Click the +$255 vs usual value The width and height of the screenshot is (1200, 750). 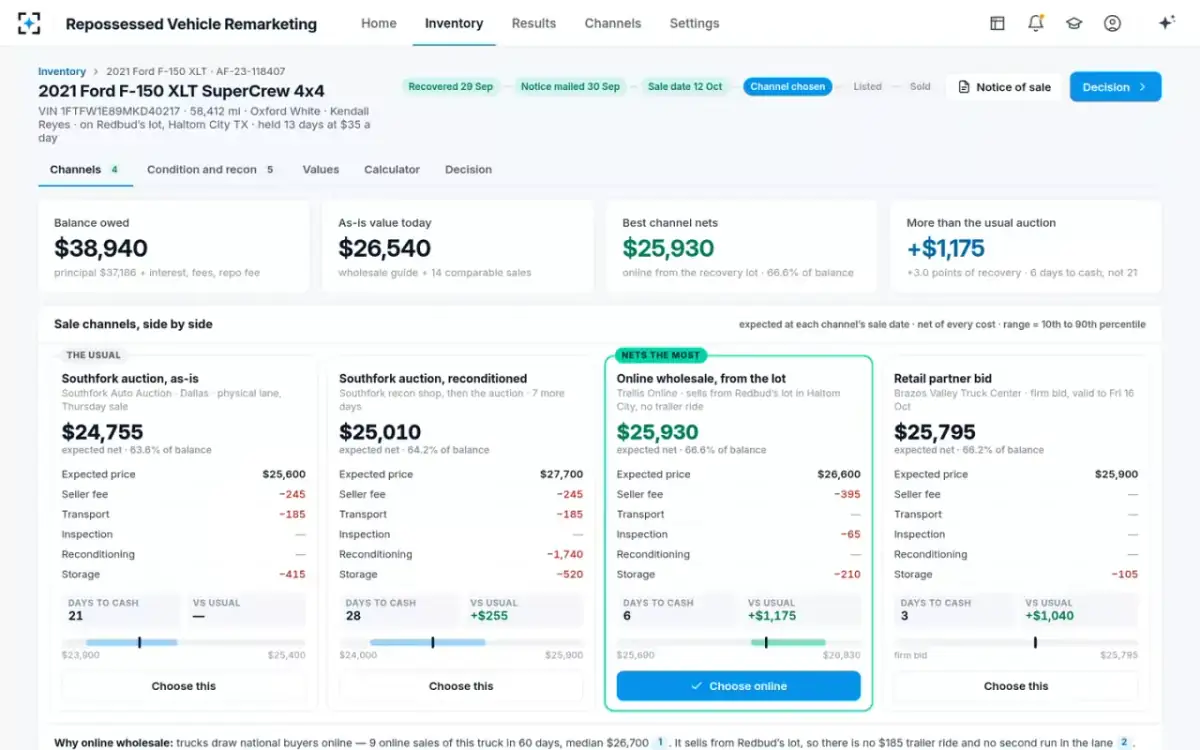pos(489,616)
